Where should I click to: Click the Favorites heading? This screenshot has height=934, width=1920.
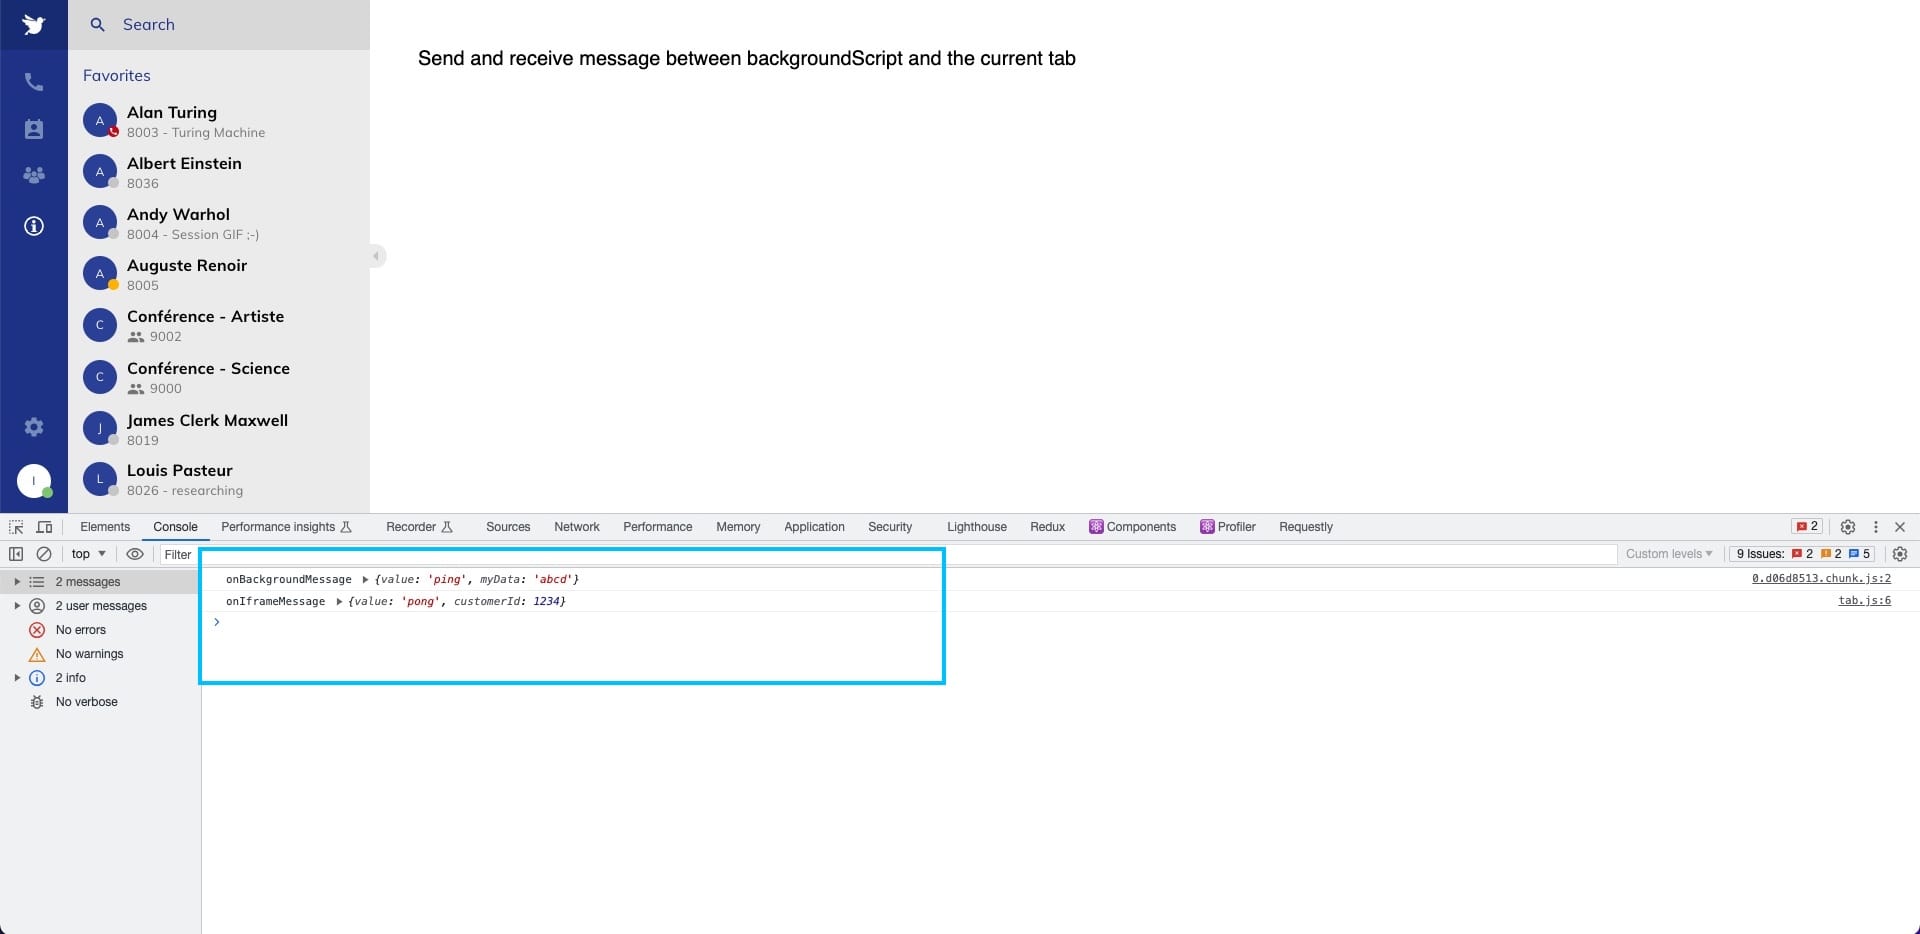(x=117, y=75)
